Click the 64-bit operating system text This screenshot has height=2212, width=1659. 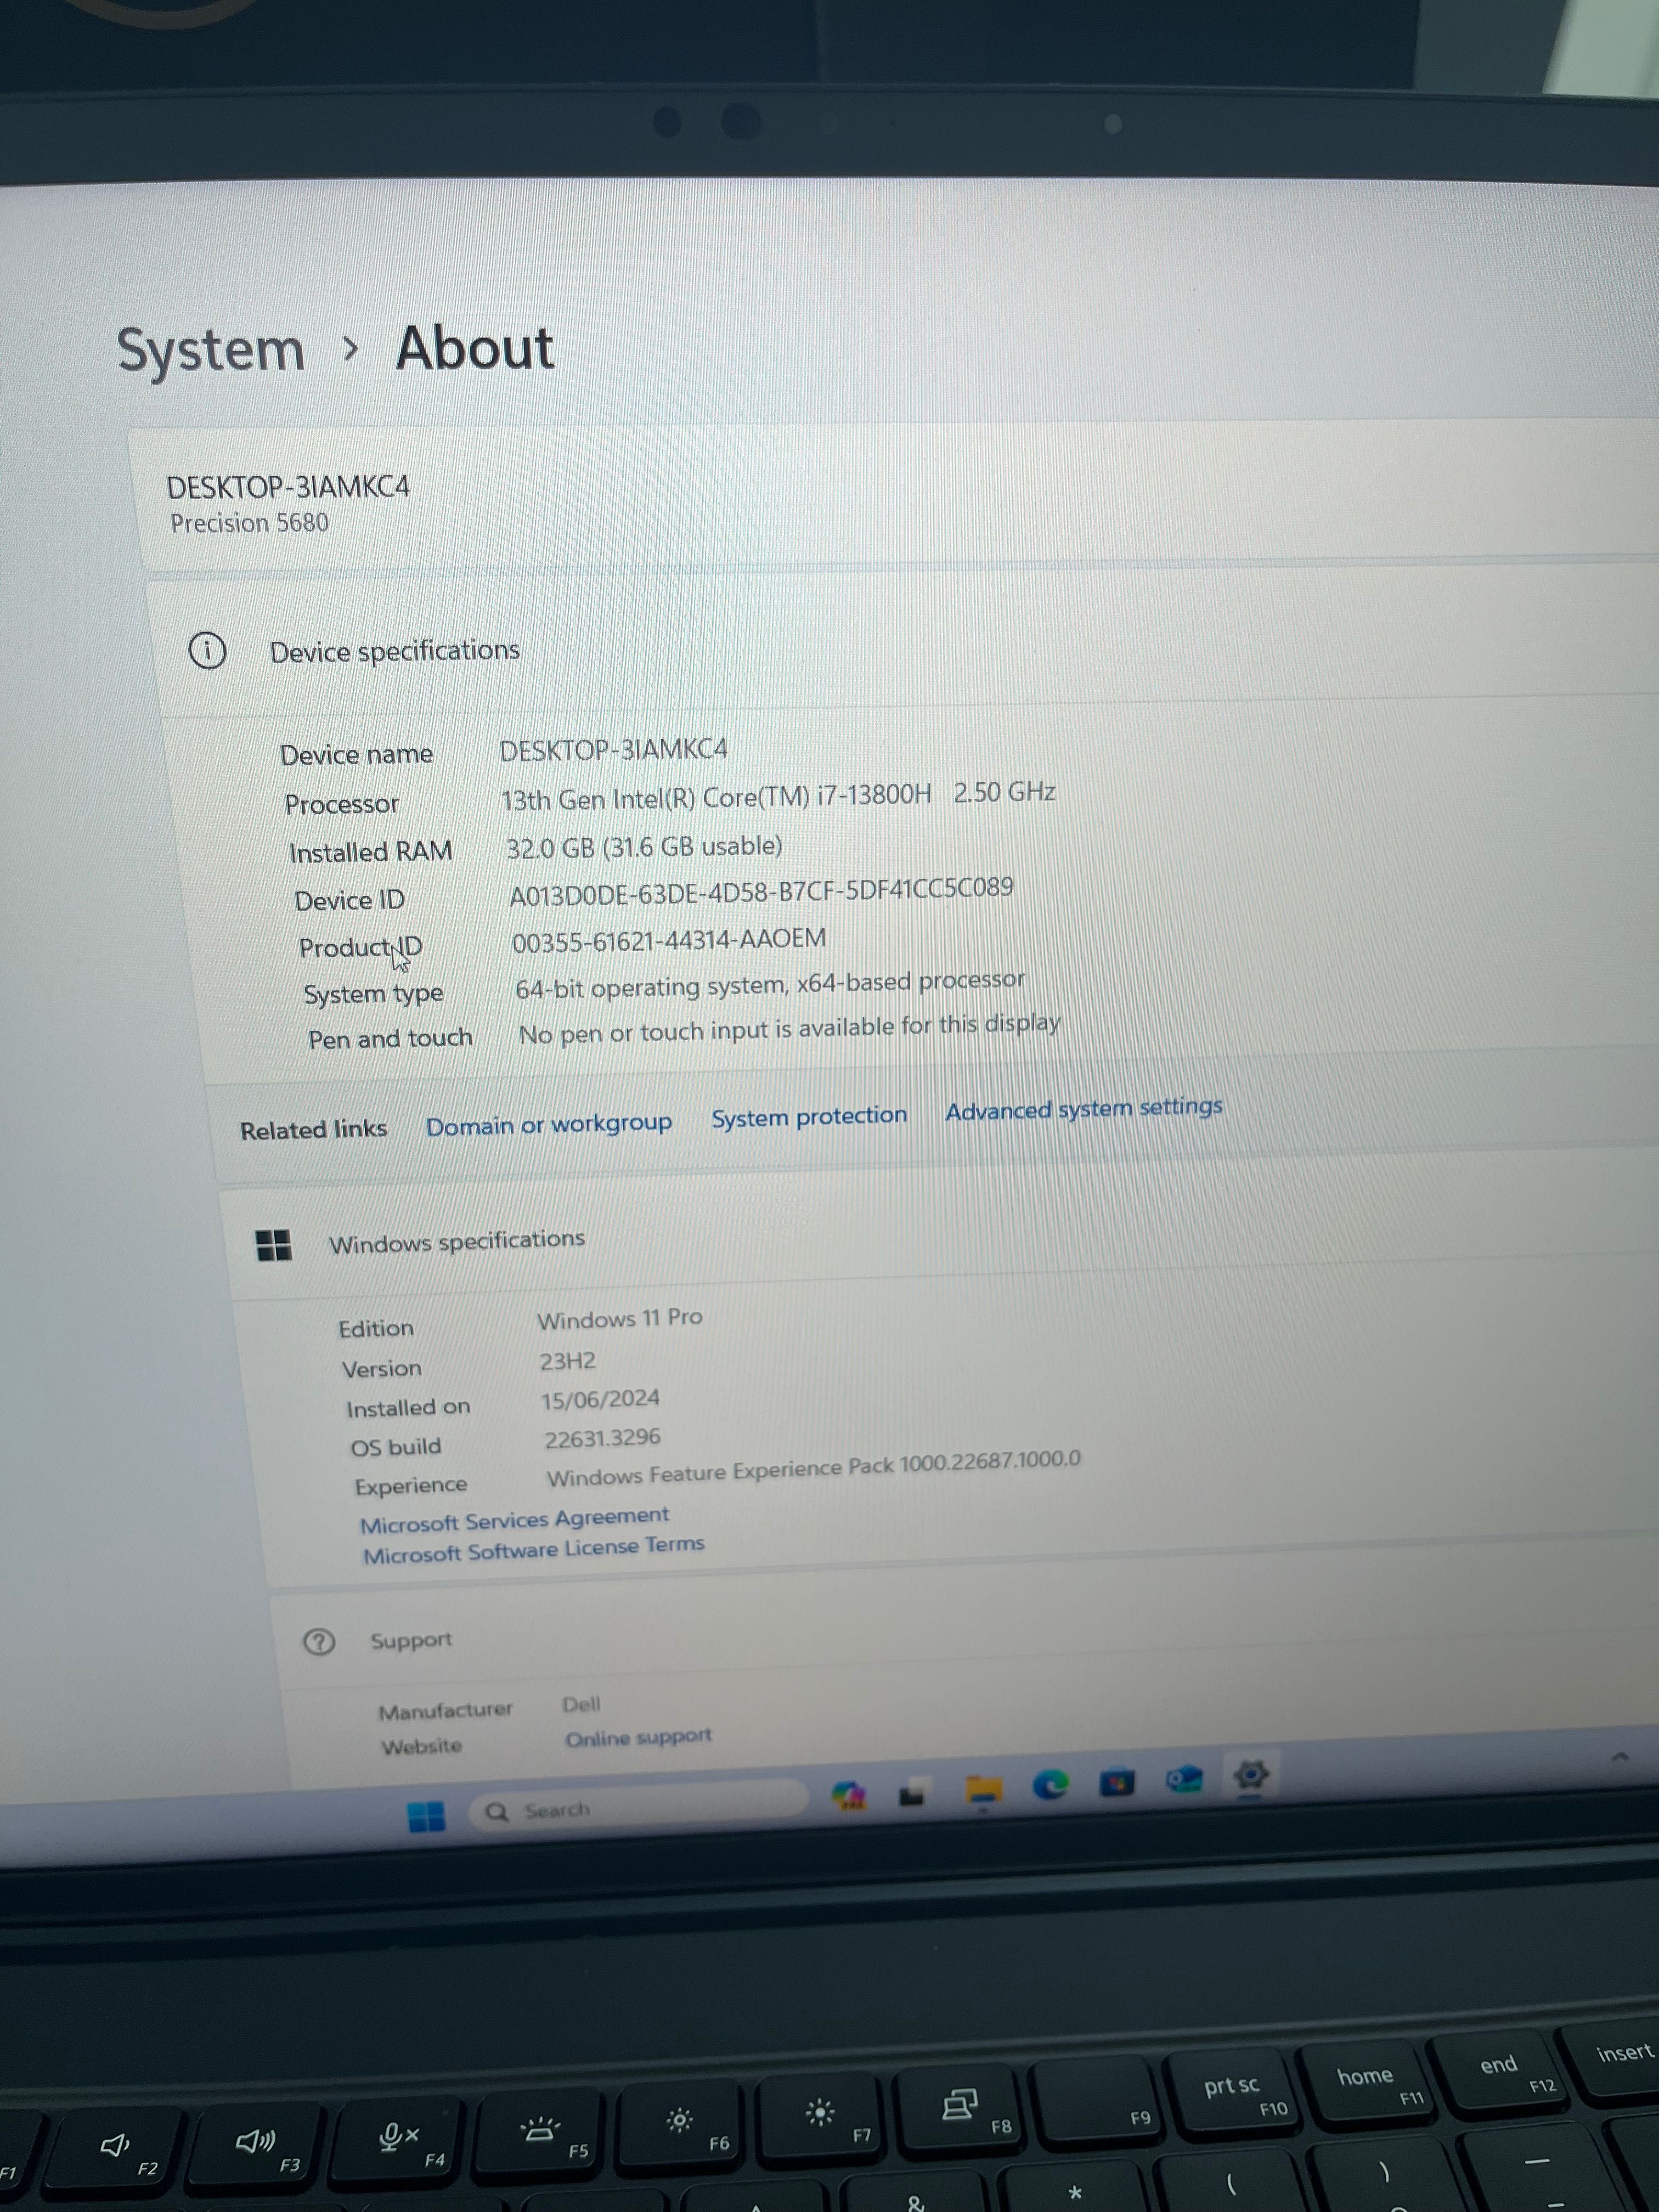(x=770, y=984)
